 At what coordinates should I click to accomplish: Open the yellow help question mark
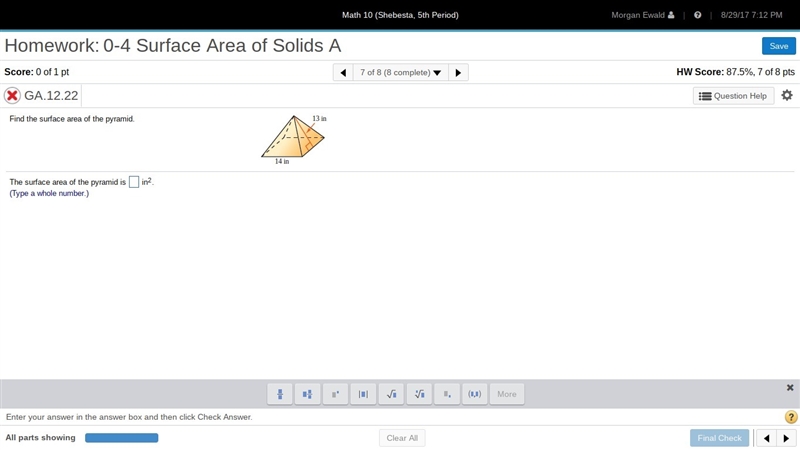coord(791,417)
